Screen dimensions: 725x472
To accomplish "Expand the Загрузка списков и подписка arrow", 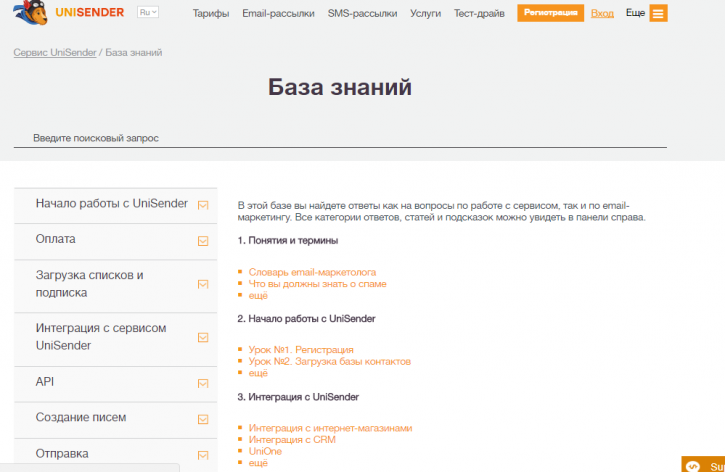I will (x=203, y=284).
